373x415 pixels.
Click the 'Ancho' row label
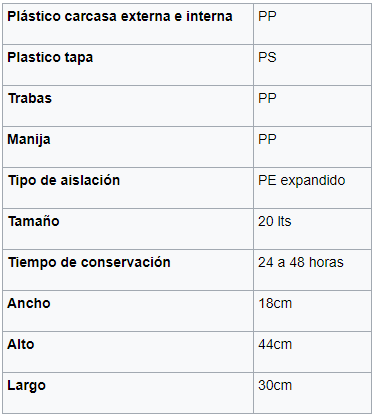(29, 303)
